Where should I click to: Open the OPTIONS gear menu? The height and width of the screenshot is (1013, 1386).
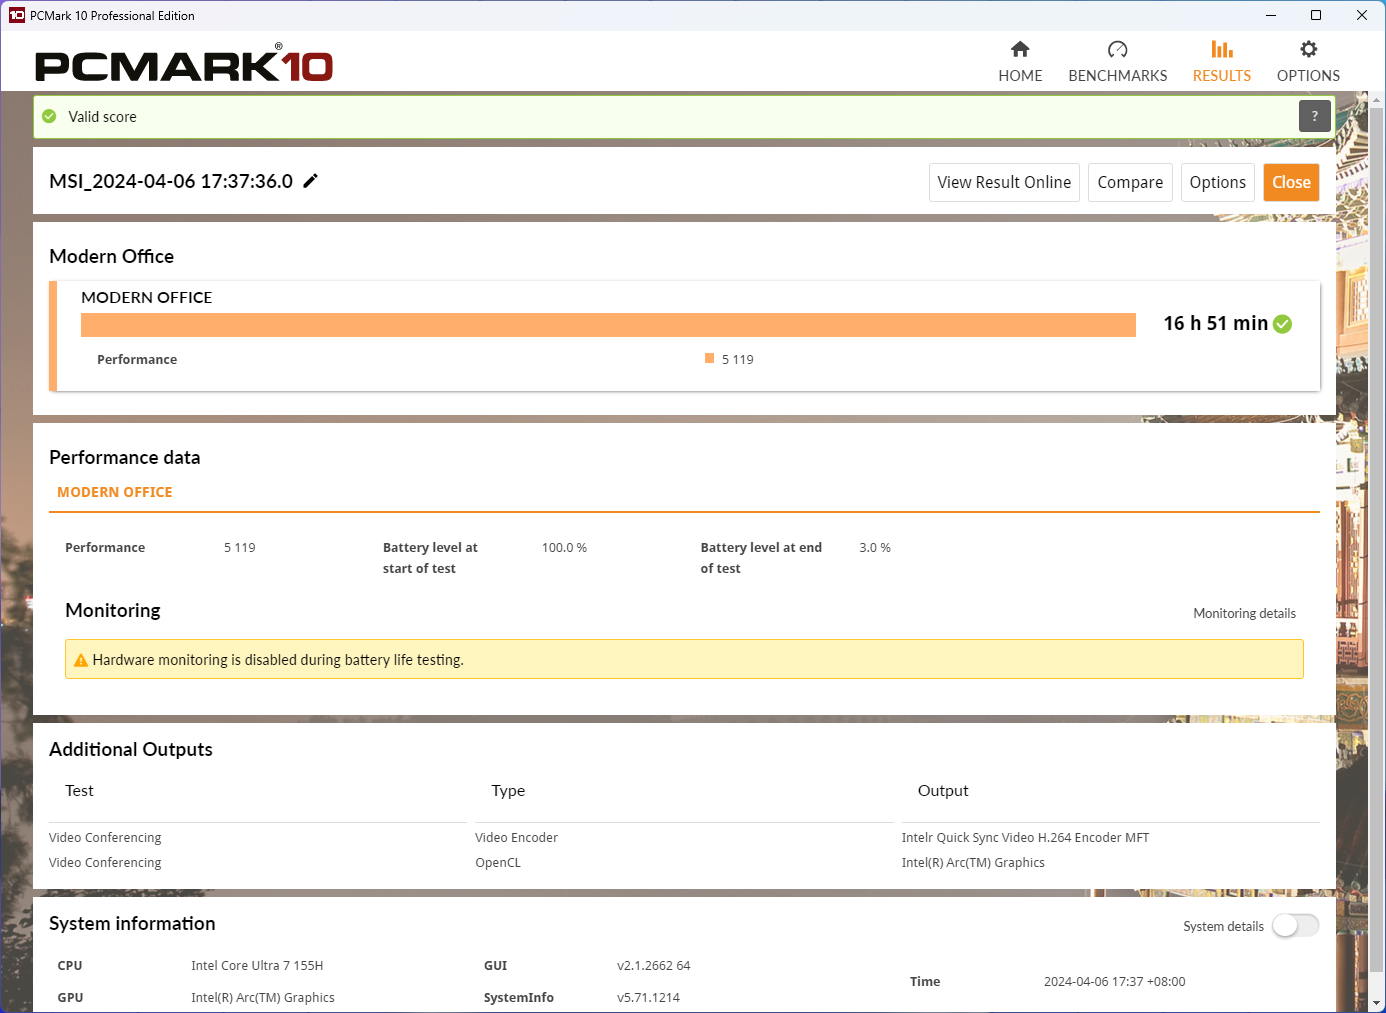click(x=1308, y=62)
